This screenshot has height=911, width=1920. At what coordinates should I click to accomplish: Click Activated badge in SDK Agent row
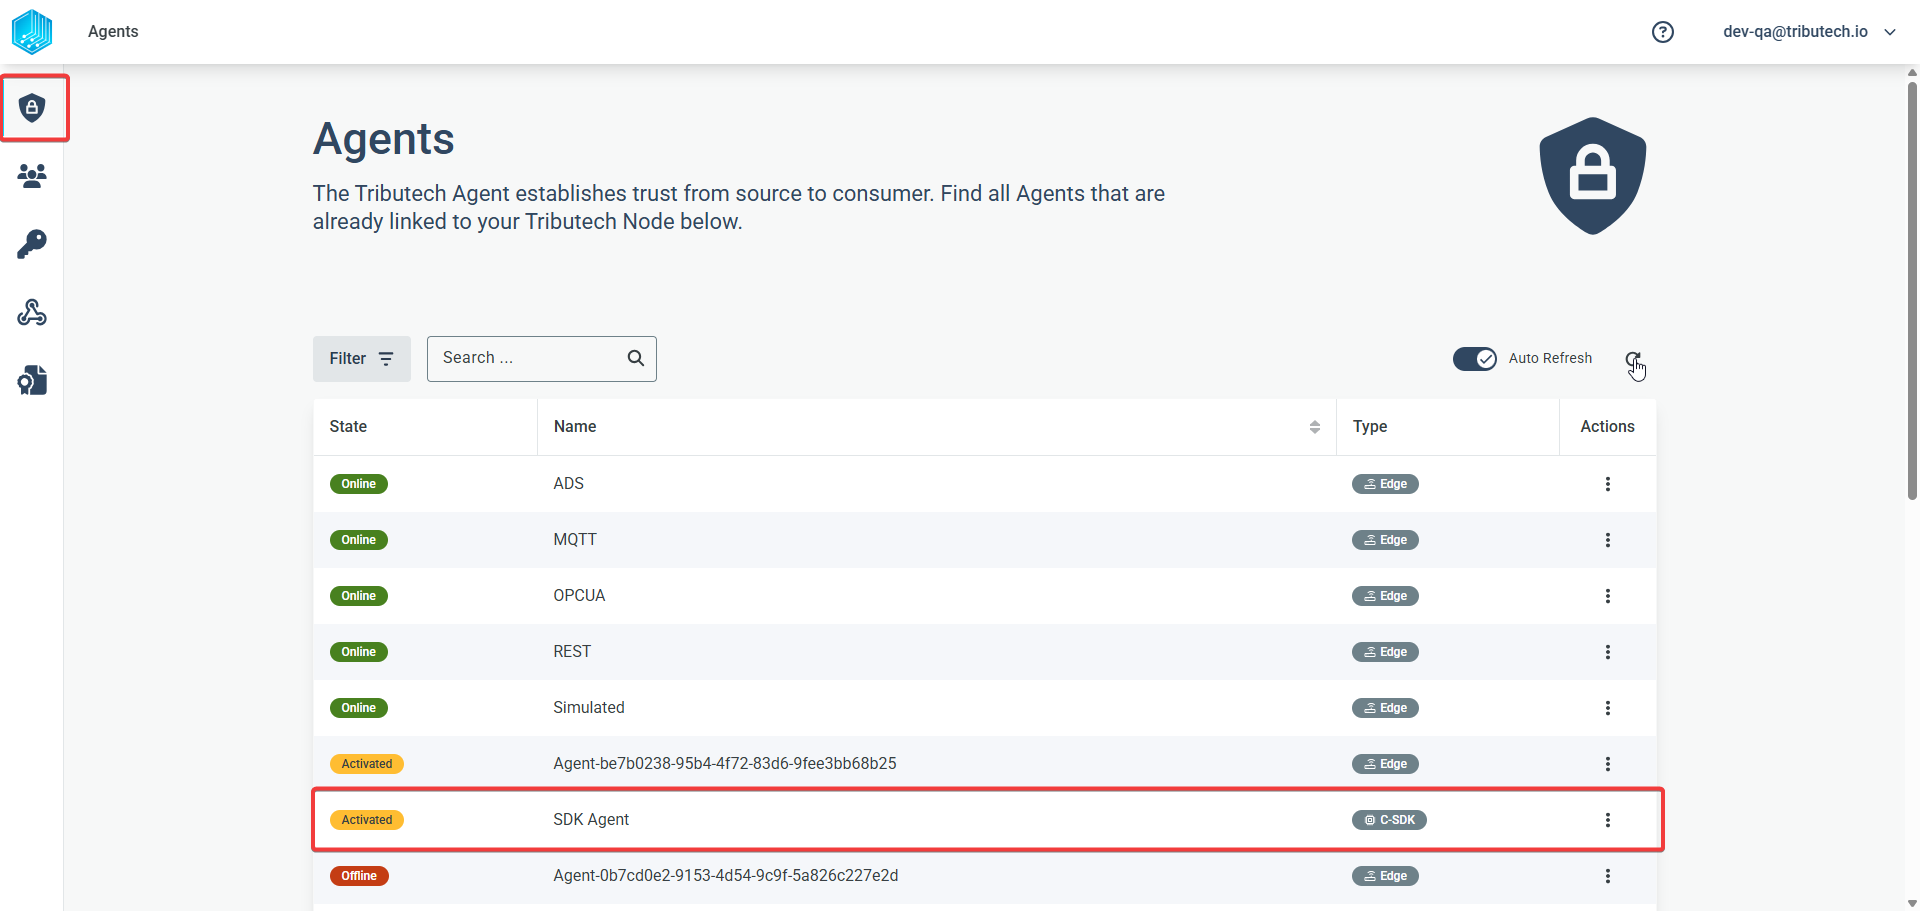click(367, 820)
